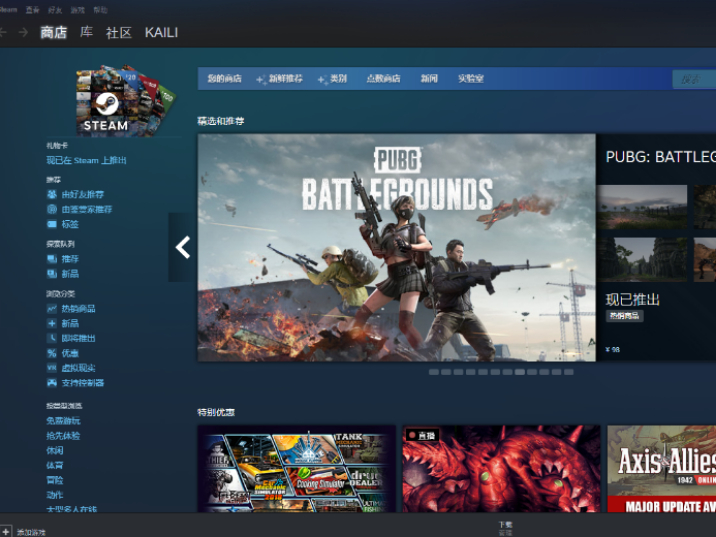Click the tag icon beside 标签
Image resolution: width=716 pixels, height=537 pixels.
[x=52, y=224]
